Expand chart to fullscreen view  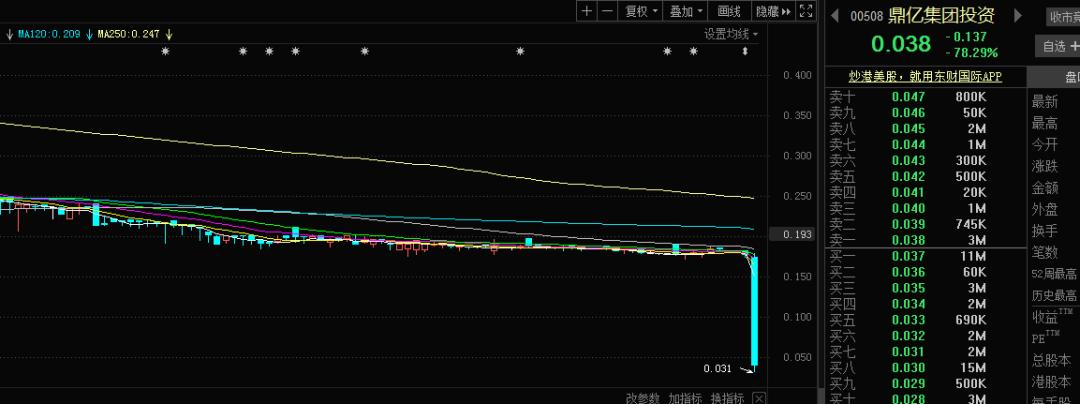click(808, 11)
